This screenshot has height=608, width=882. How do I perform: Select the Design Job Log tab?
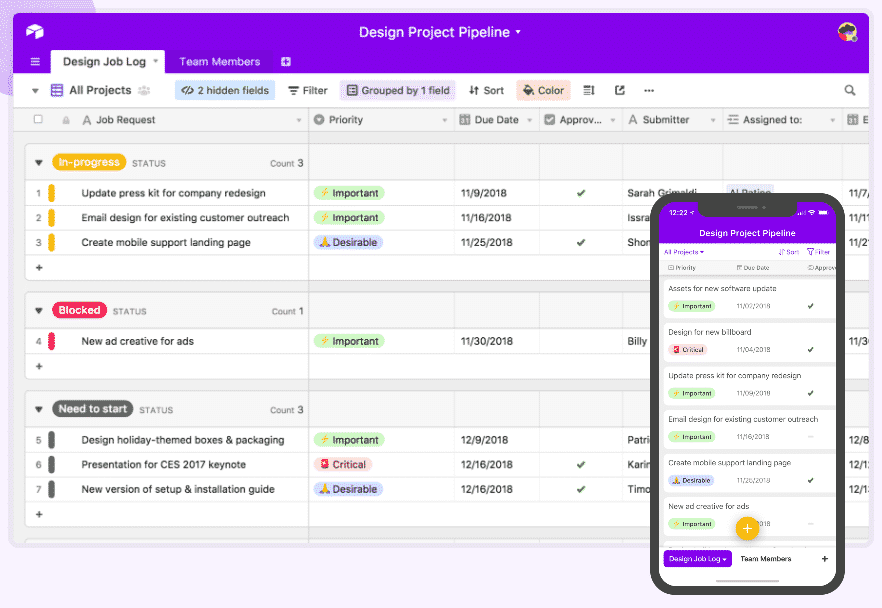click(102, 62)
